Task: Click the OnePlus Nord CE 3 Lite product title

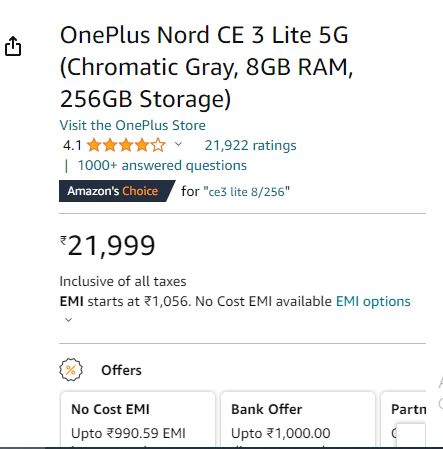Action: [x=206, y=67]
